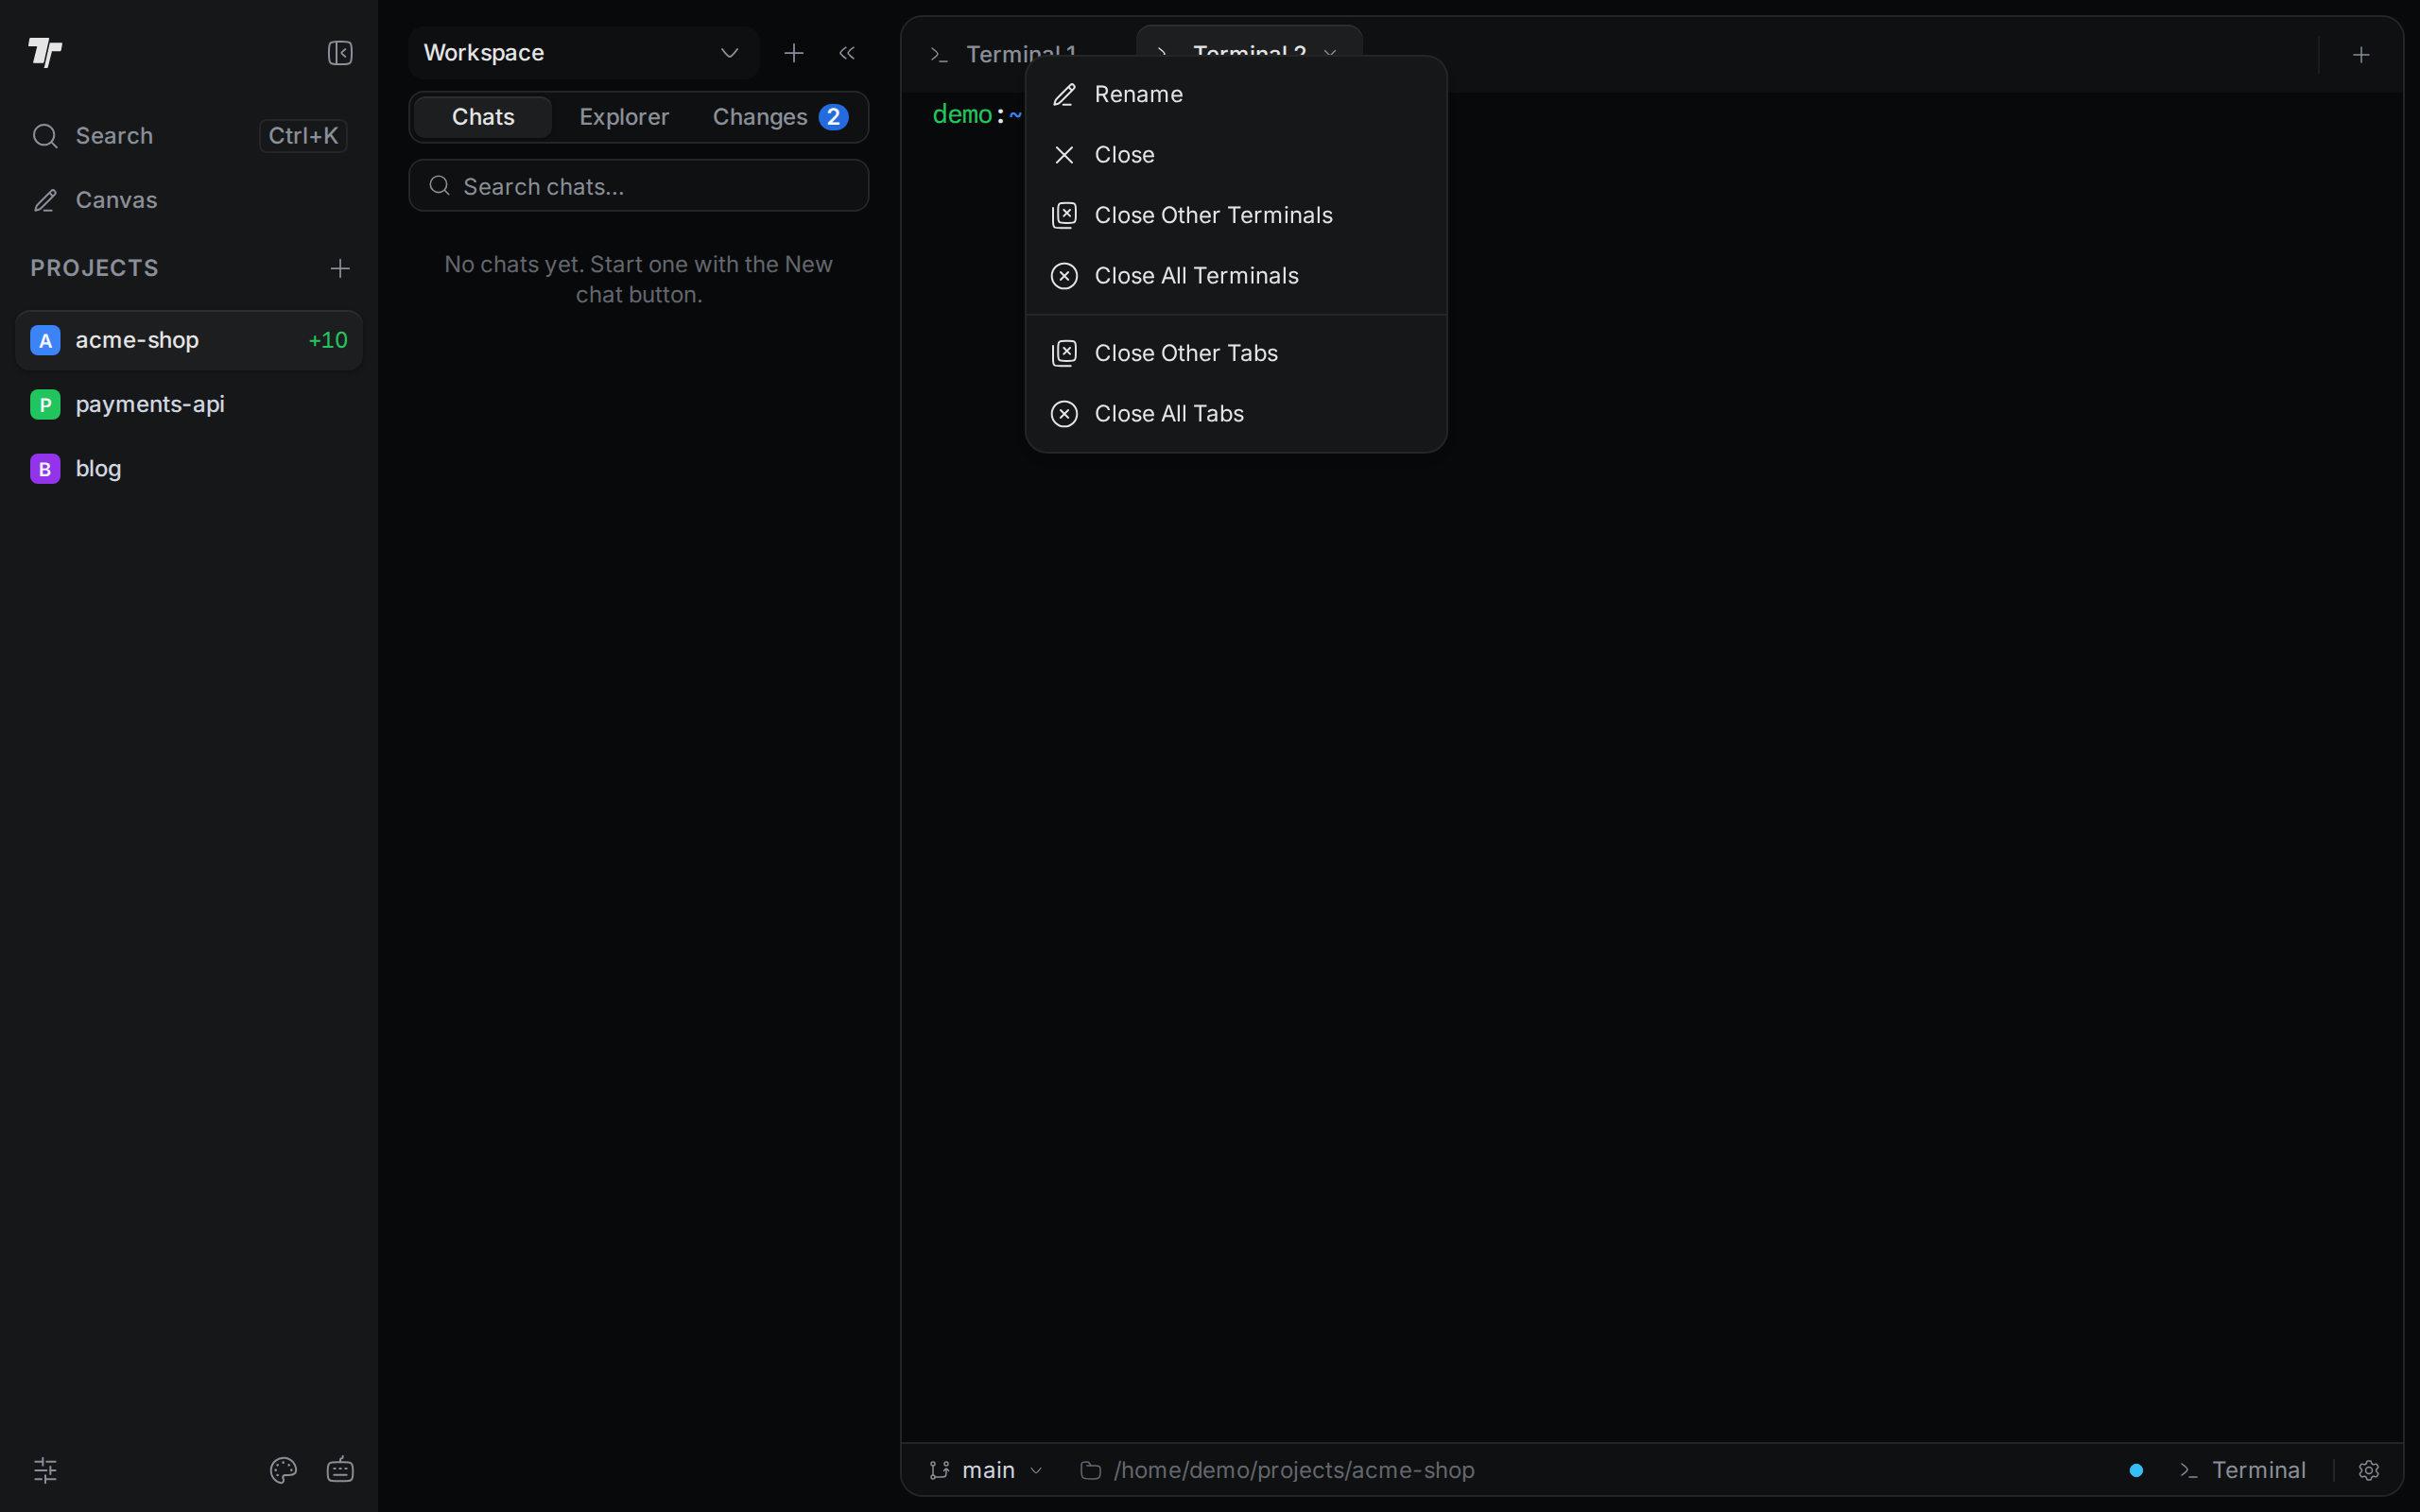Choose Rename in the context menu
Viewport: 2420px width, 1512px height.
coord(1236,94)
